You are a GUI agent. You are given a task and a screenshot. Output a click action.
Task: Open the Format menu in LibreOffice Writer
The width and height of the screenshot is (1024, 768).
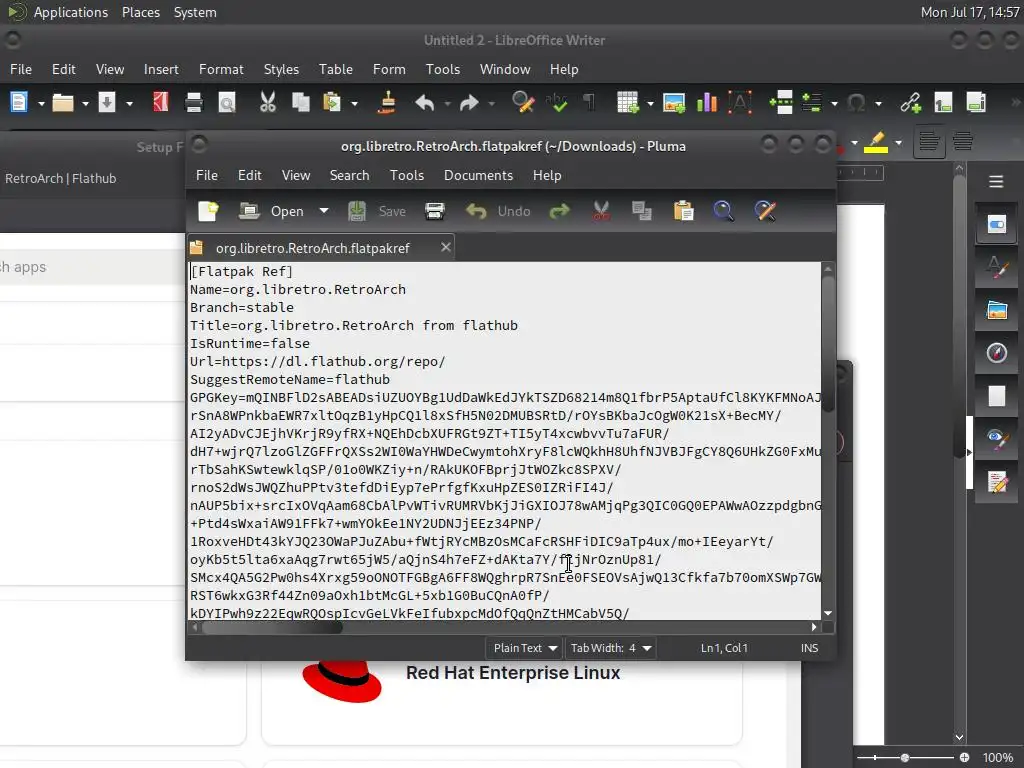pyautogui.click(x=221, y=69)
